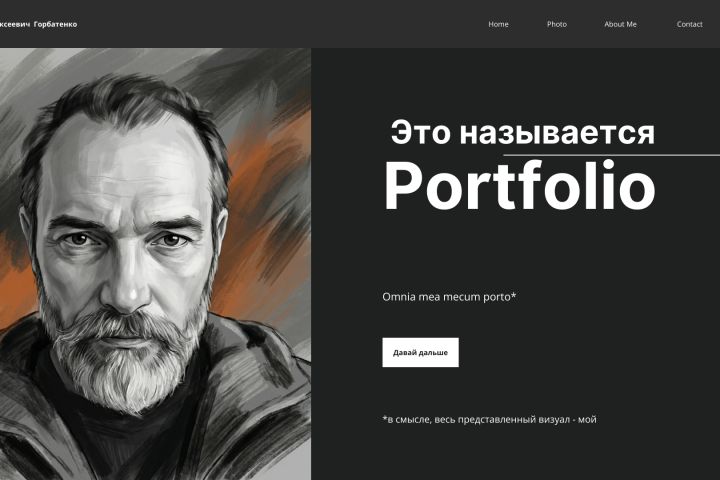This screenshot has height=480, width=720.
Task: Click the Давай дальше button
Action: point(420,352)
